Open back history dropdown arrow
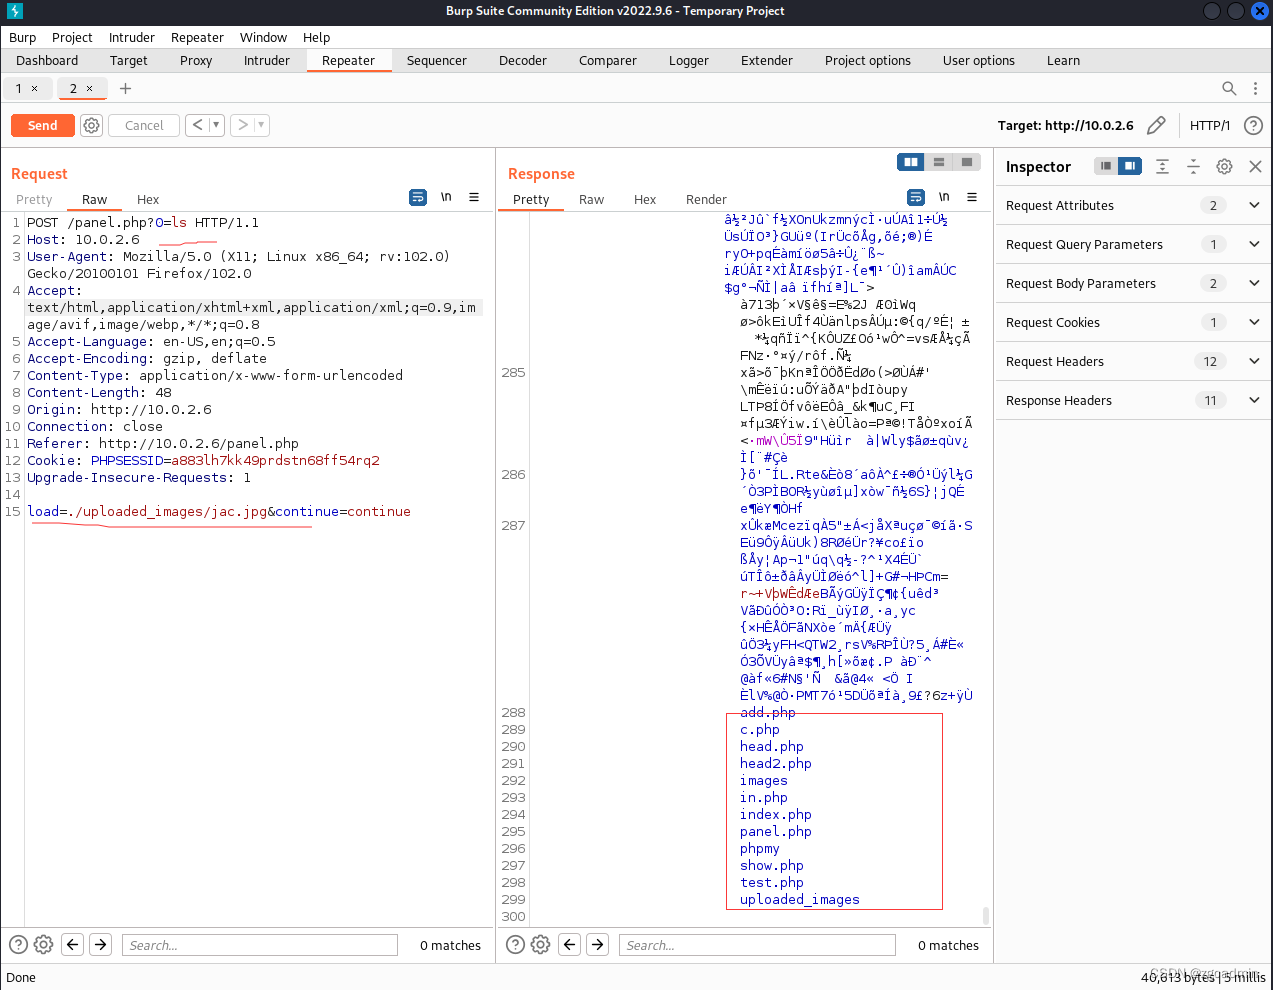Screen dimensions: 1273x990 215,125
